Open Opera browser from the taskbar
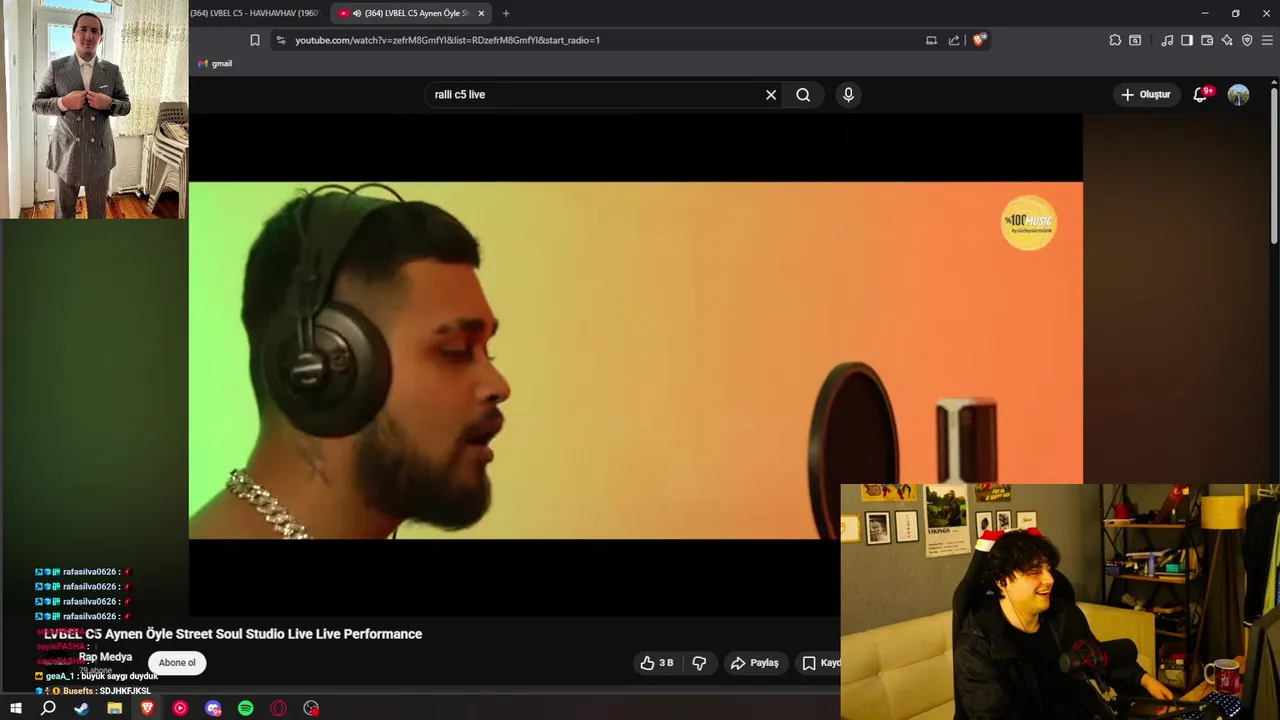 pos(279,708)
